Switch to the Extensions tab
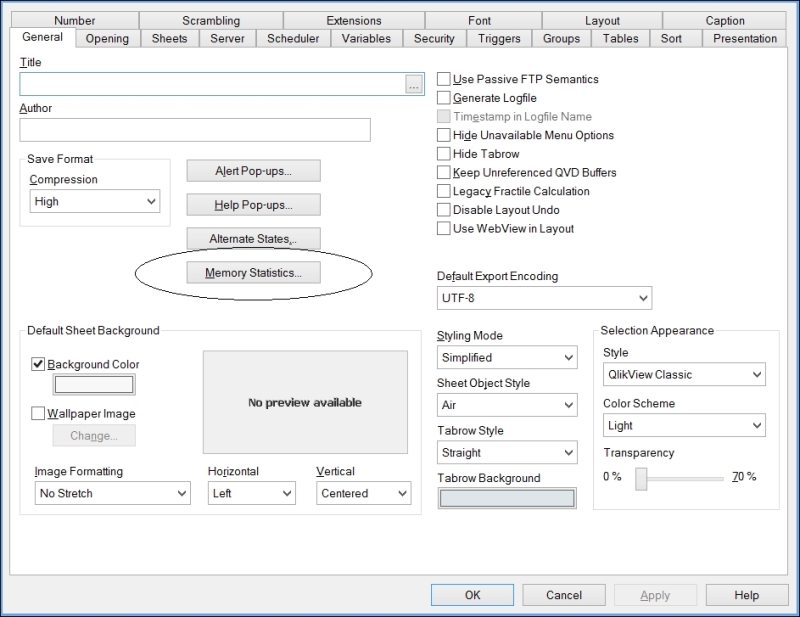This screenshot has width=800, height=617. [x=354, y=21]
